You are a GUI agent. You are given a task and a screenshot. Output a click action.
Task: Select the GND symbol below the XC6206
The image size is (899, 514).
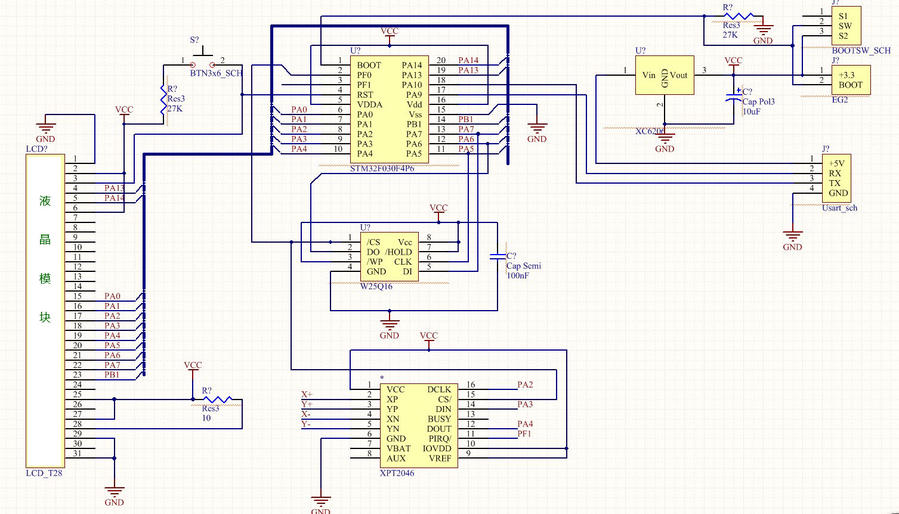click(665, 144)
